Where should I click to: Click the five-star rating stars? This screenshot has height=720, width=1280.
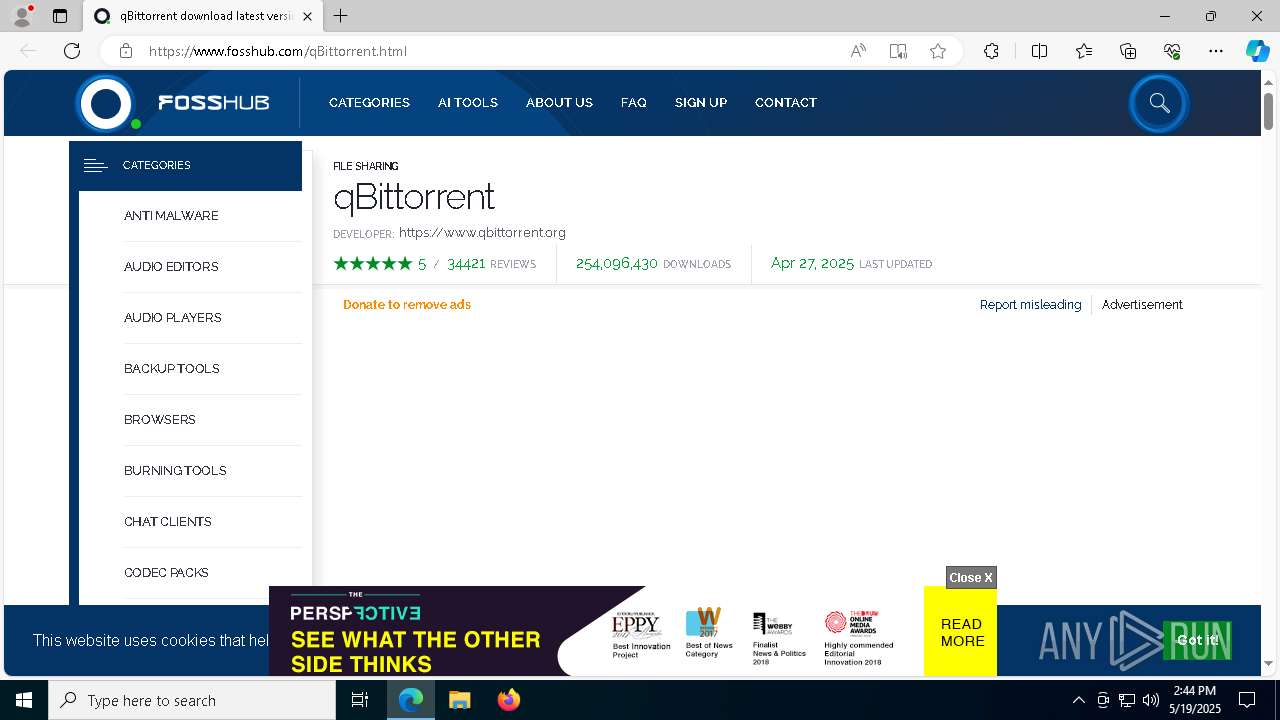(x=373, y=264)
